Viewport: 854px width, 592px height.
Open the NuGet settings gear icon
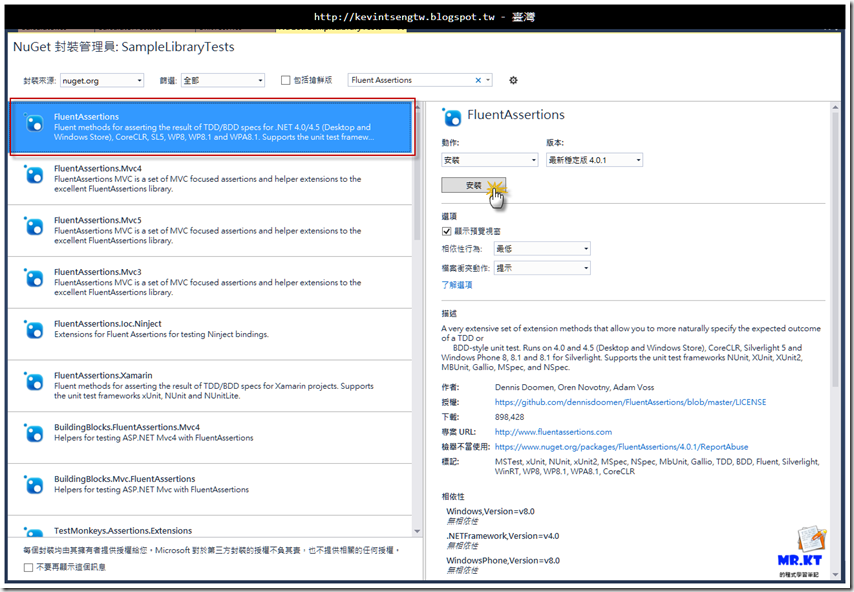click(x=513, y=80)
